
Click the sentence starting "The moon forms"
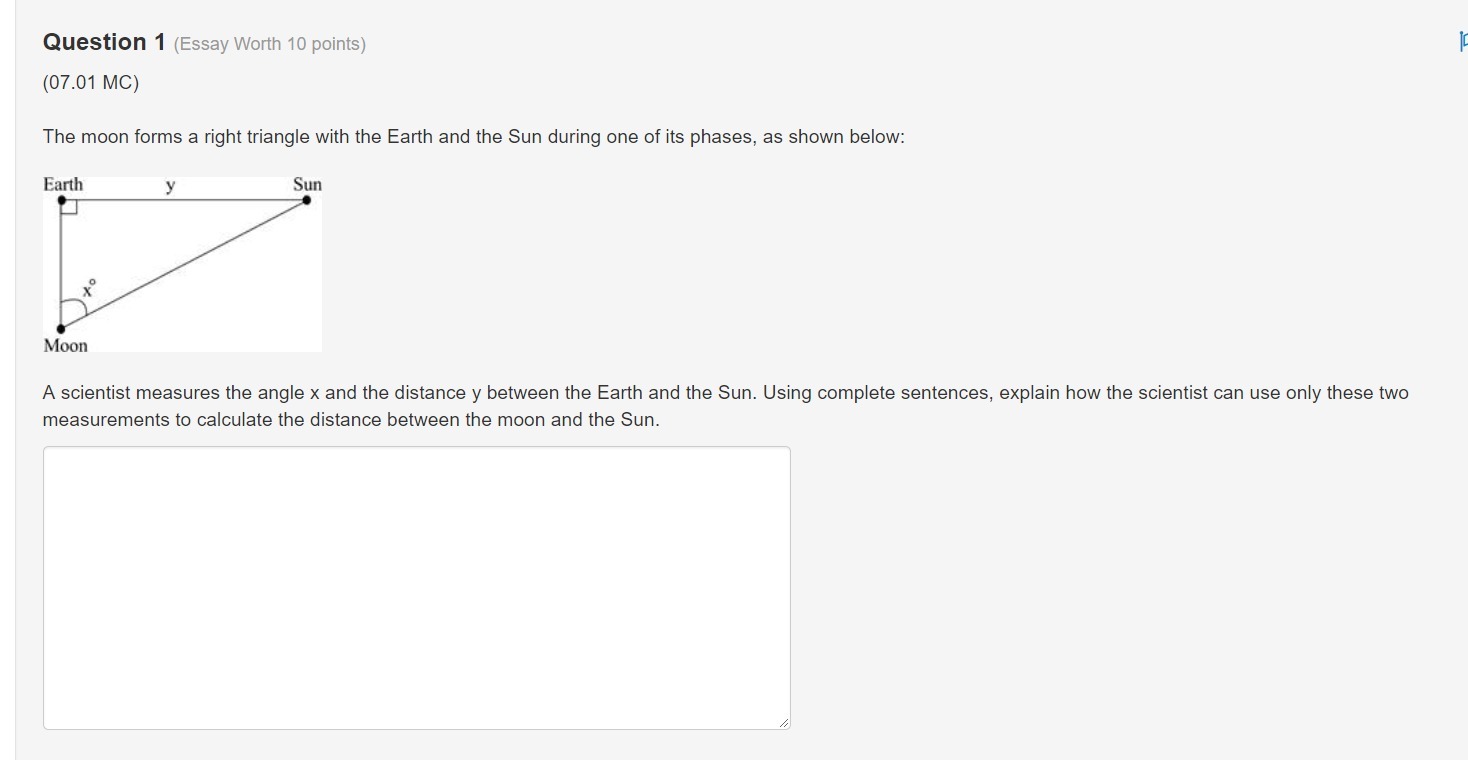pos(473,137)
